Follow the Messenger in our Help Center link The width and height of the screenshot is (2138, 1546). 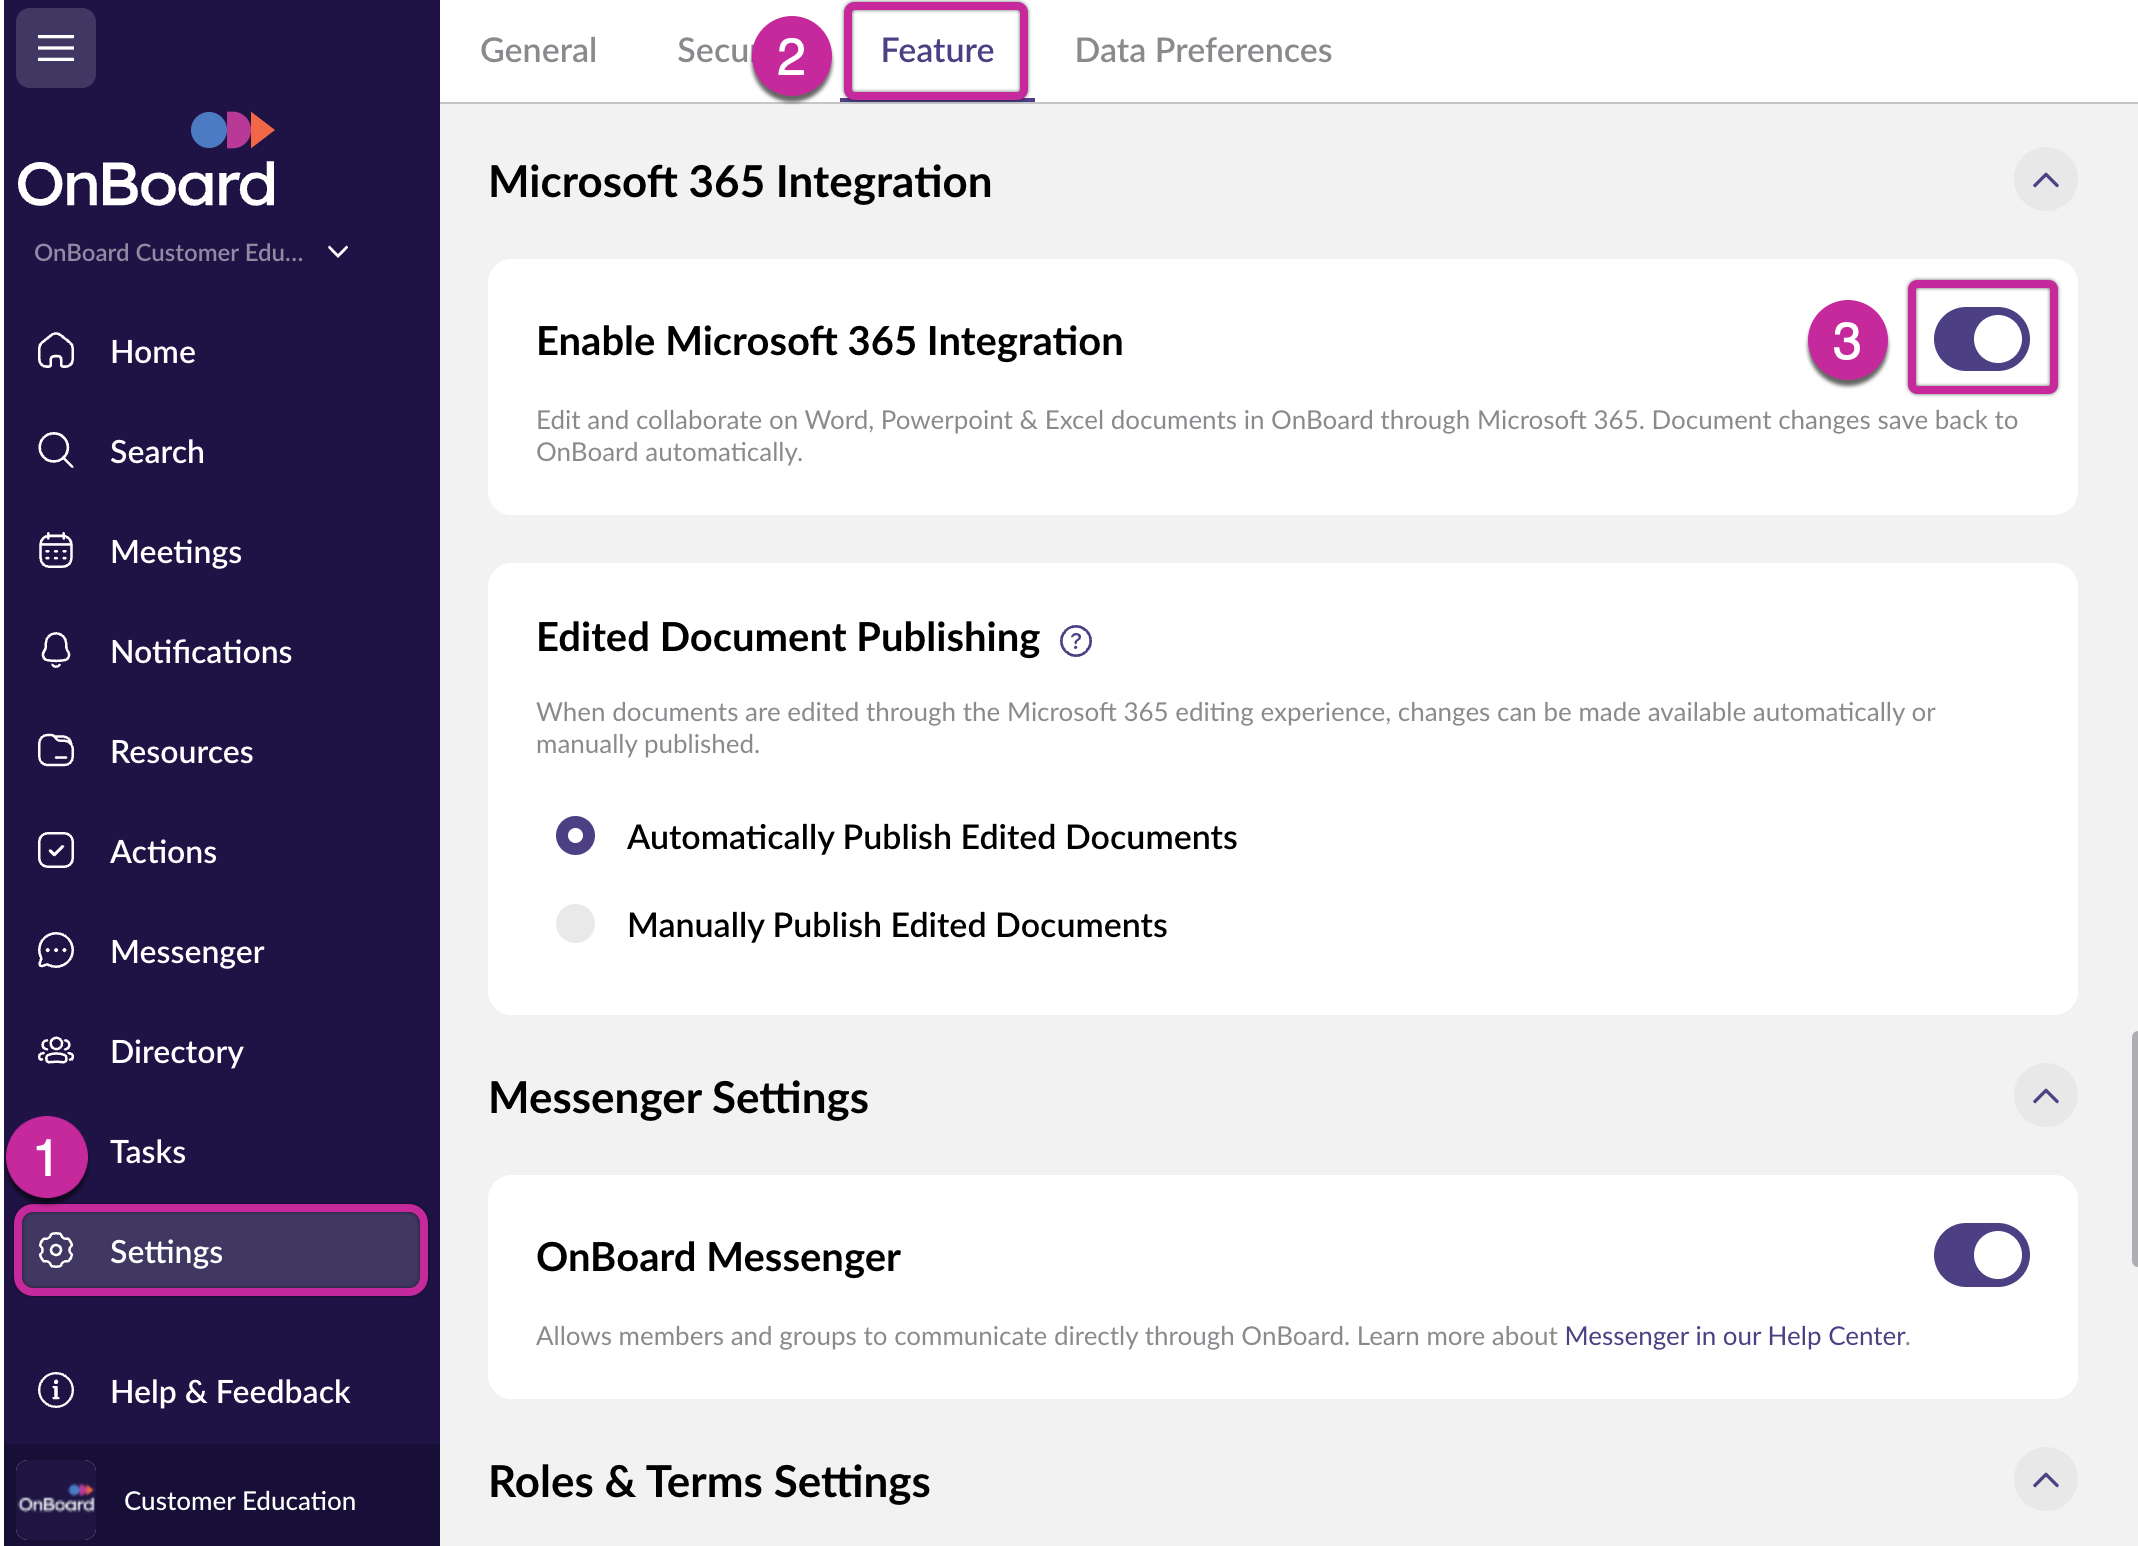tap(1735, 1336)
